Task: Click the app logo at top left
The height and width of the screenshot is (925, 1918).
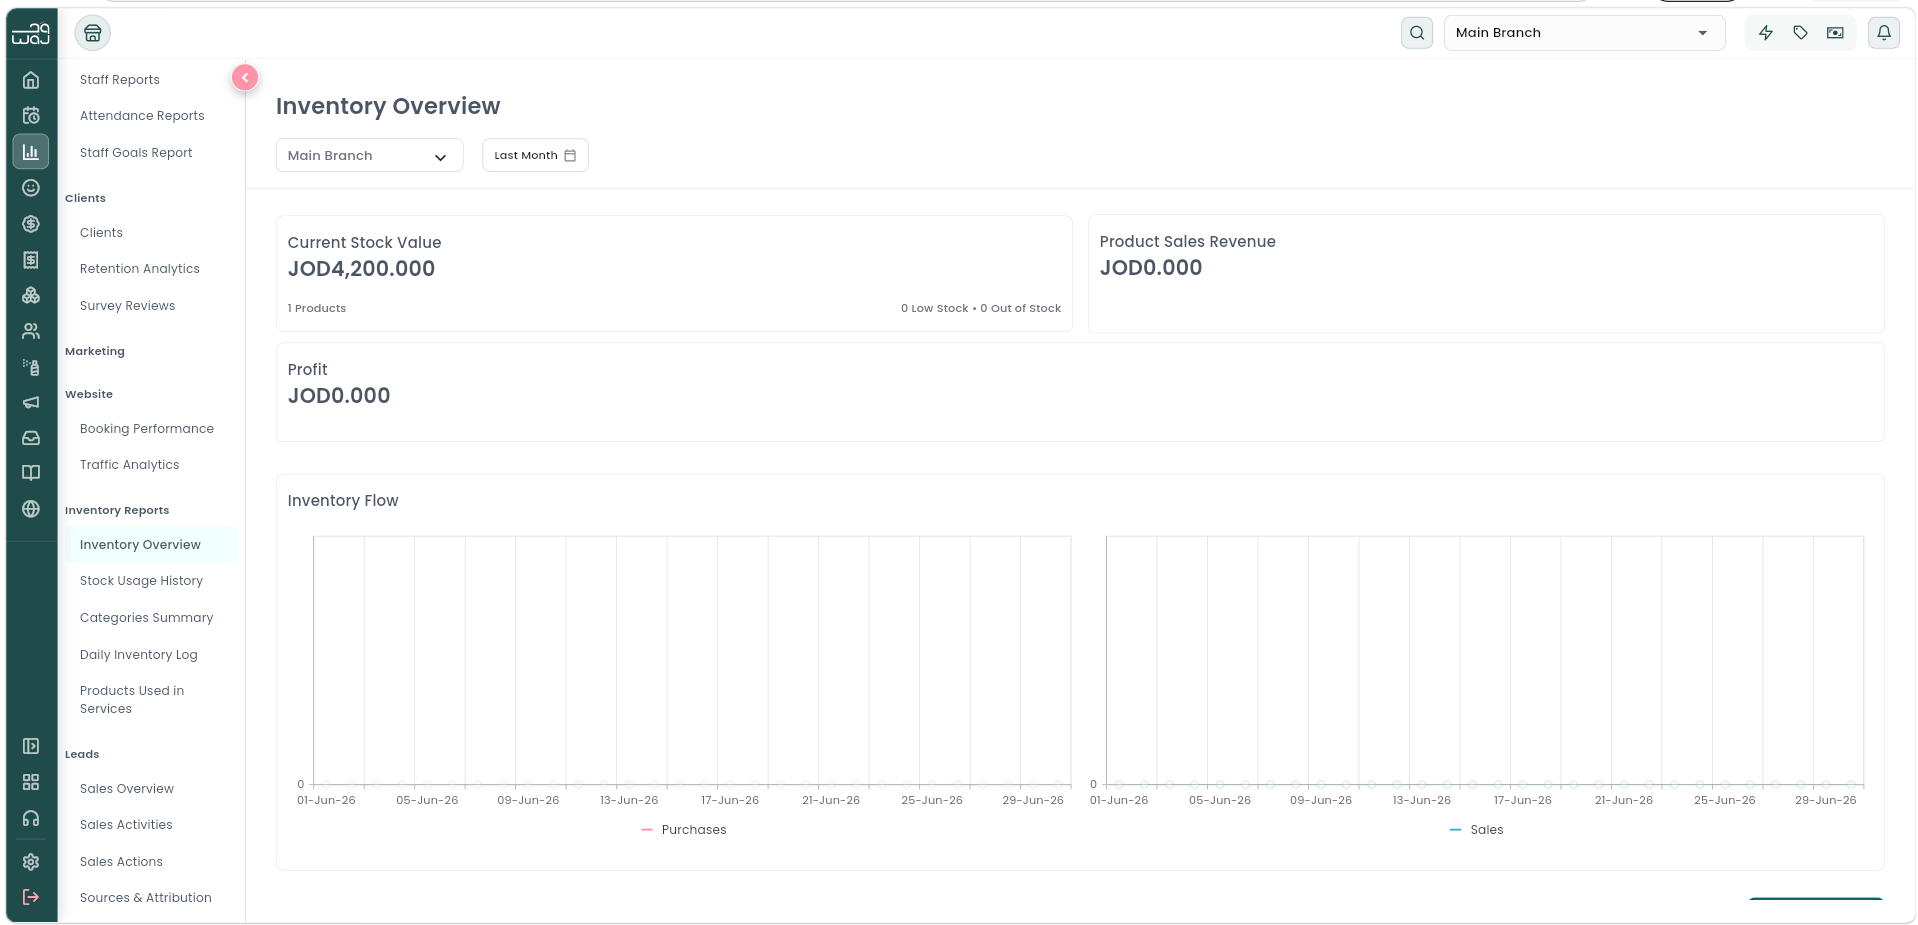Action: (x=31, y=33)
